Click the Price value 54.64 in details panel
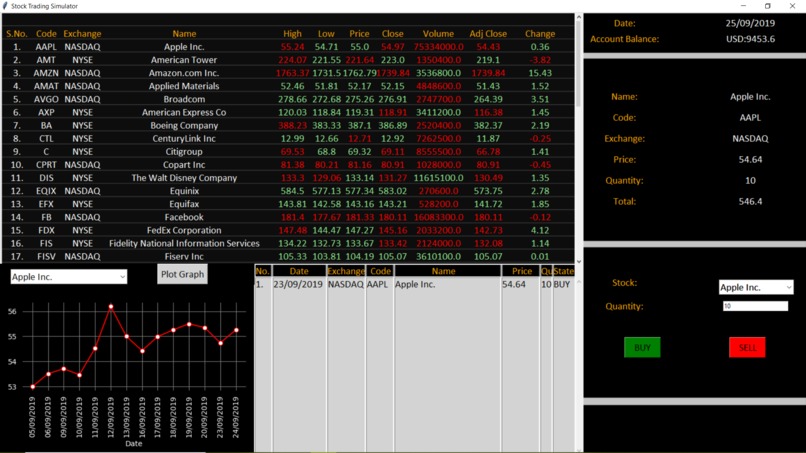 (x=750, y=159)
